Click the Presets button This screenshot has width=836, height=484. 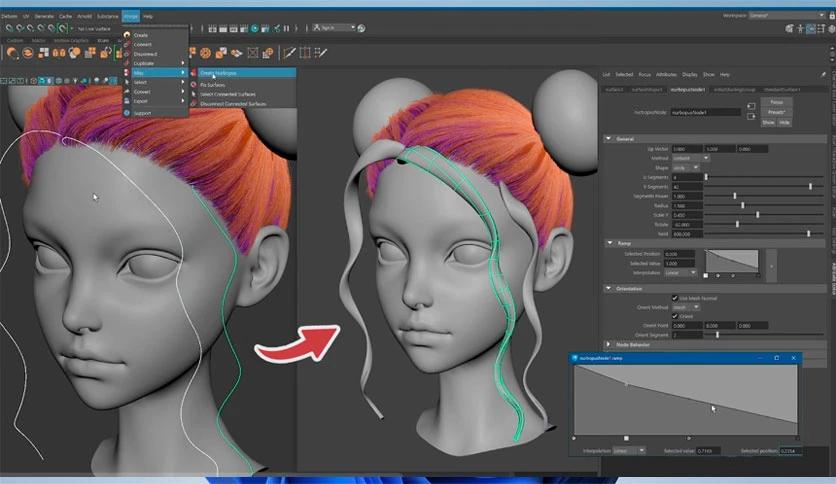(x=776, y=112)
